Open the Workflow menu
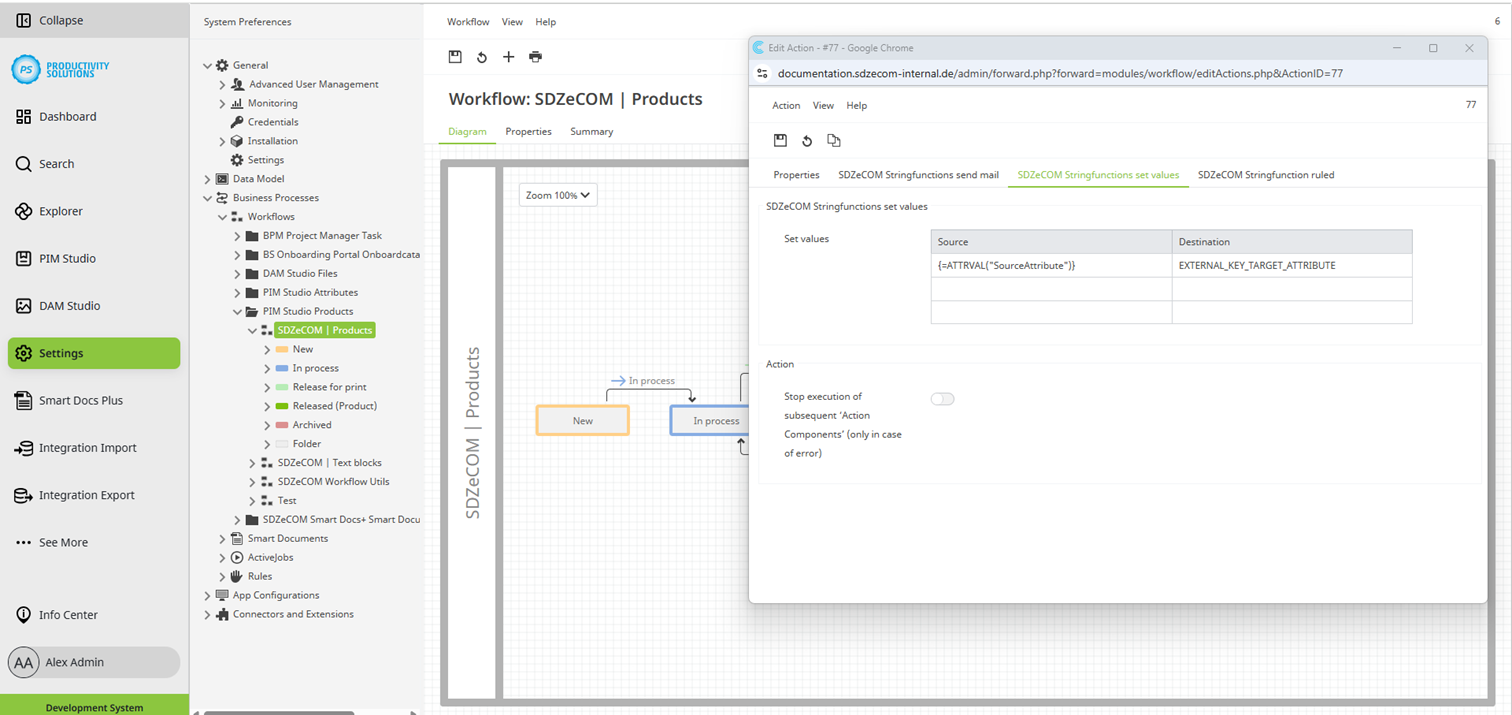The width and height of the screenshot is (1512, 715). (468, 22)
